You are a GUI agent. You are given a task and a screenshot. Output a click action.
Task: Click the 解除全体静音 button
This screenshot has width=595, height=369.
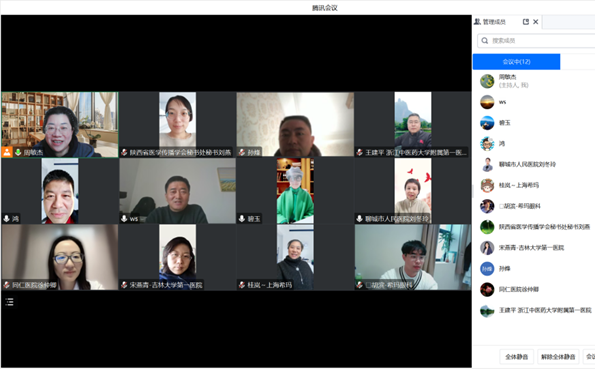[x=558, y=356]
